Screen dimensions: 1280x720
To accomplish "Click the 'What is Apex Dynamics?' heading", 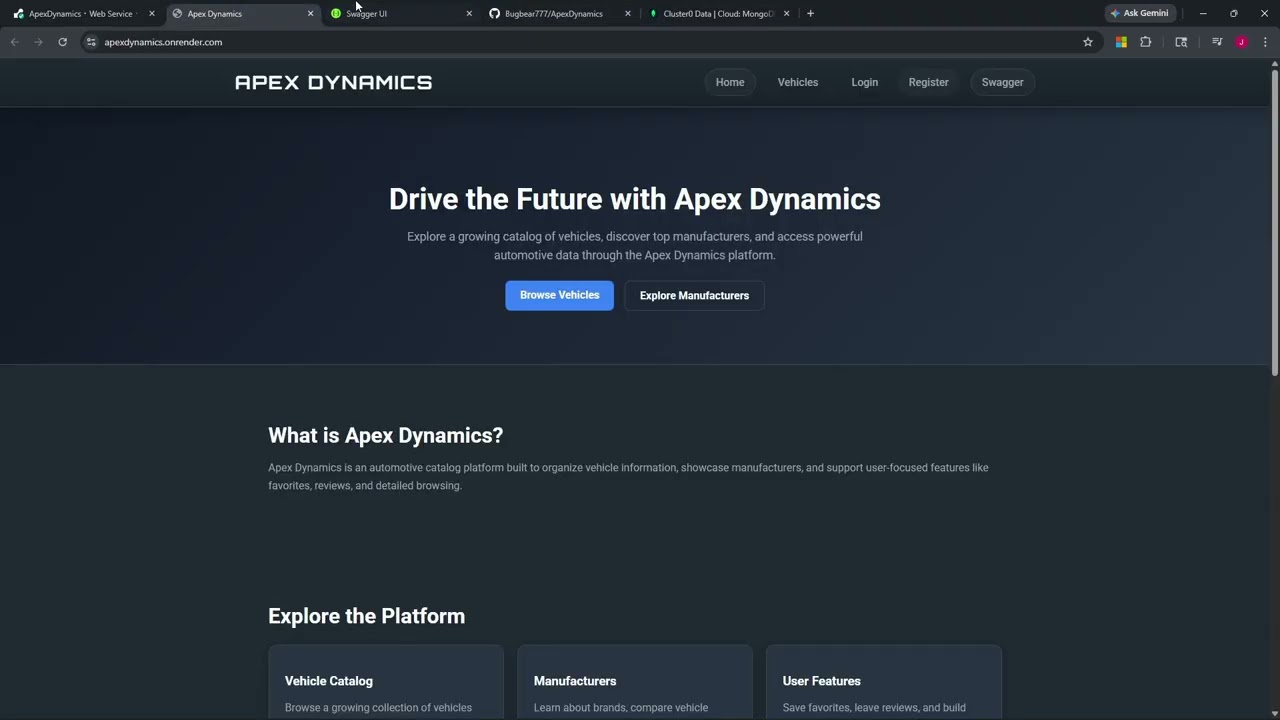I will (385, 435).
